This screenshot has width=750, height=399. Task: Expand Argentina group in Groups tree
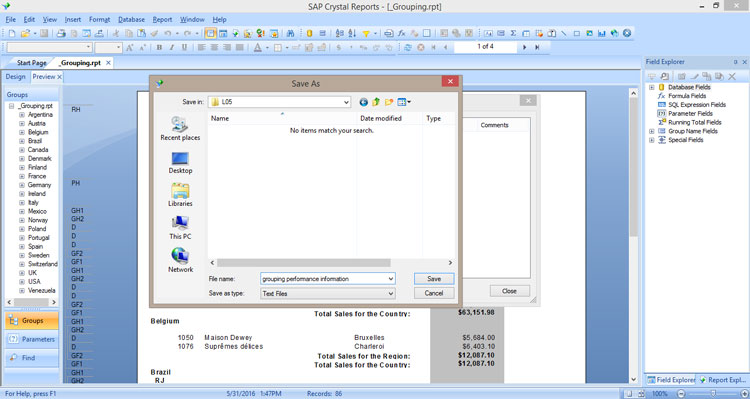[22, 115]
